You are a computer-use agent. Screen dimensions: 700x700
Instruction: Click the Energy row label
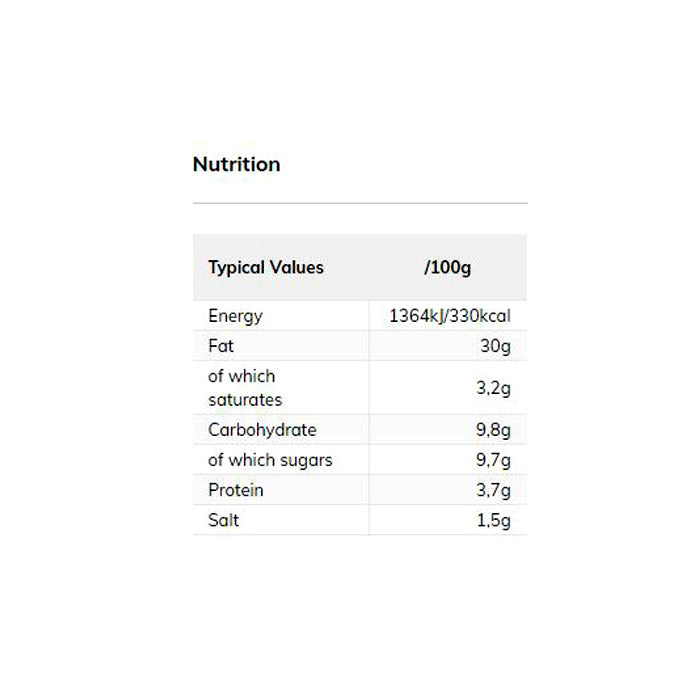(235, 316)
